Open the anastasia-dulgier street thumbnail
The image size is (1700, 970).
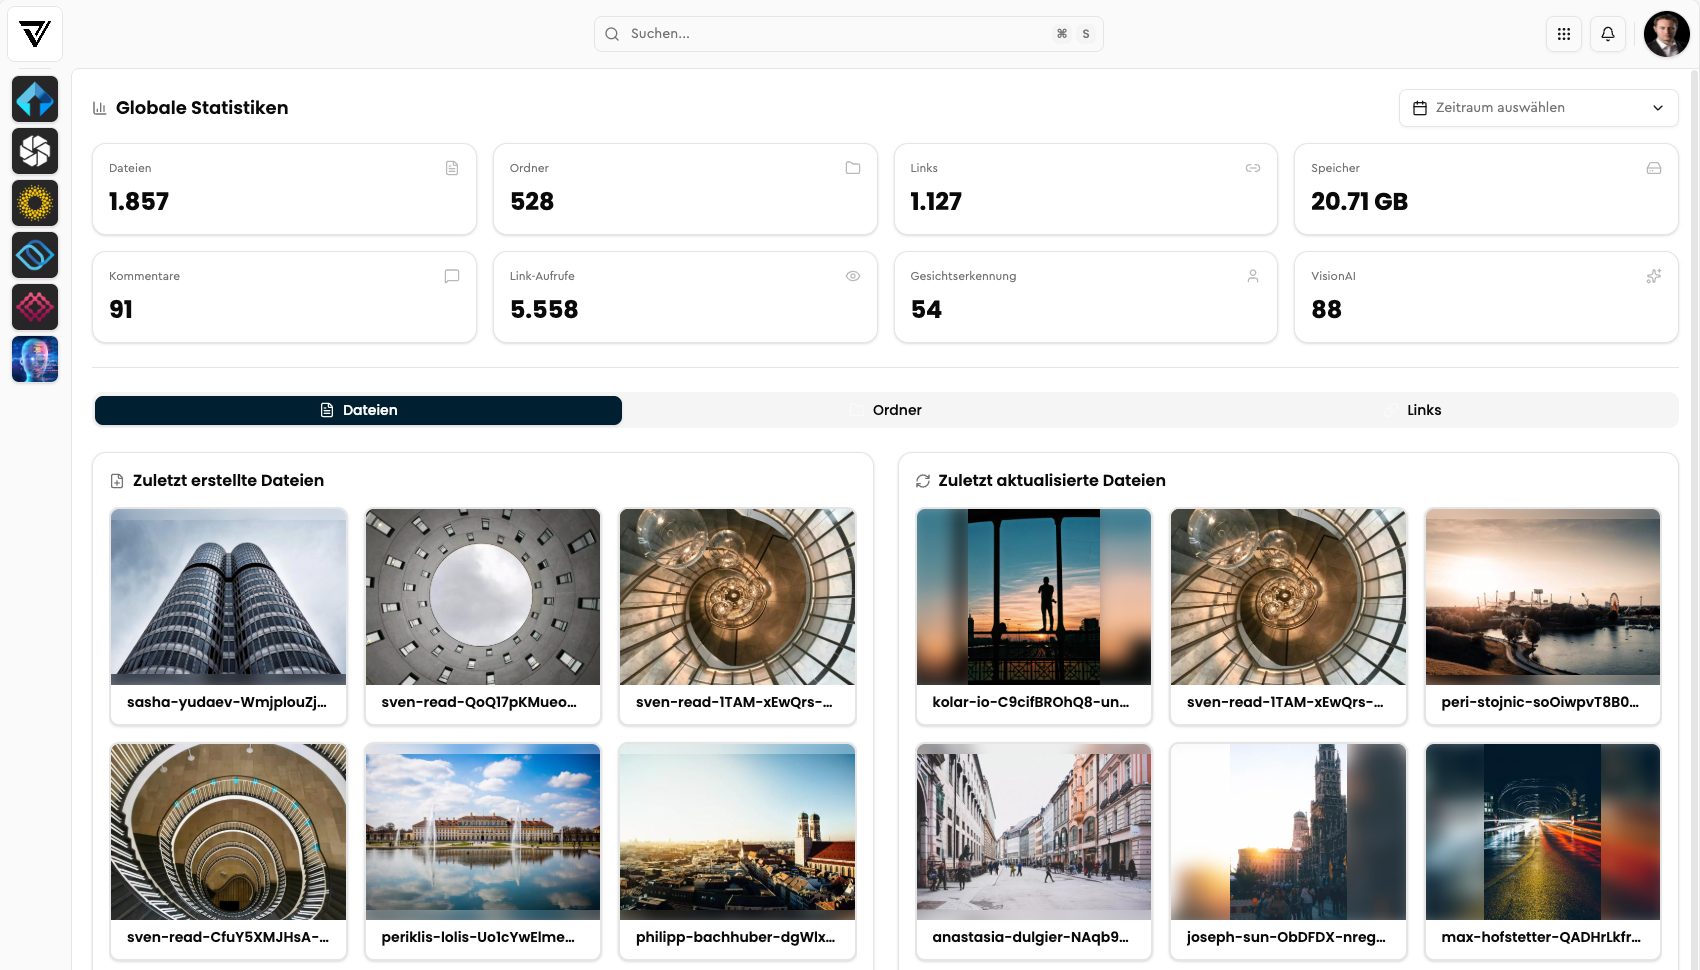pyautogui.click(x=1034, y=832)
